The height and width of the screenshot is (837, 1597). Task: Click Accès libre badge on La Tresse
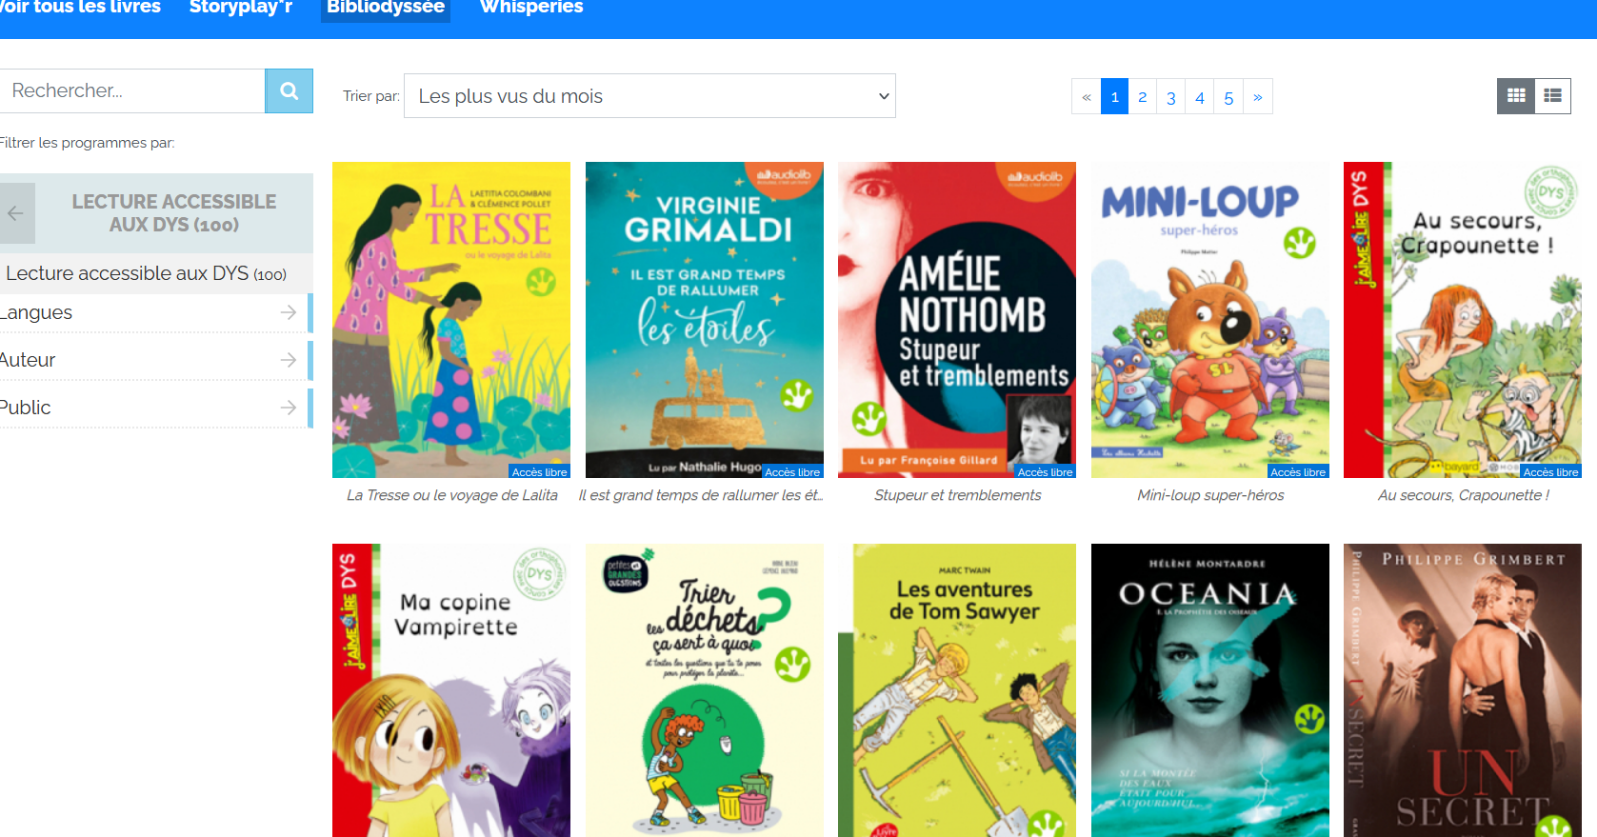click(539, 472)
